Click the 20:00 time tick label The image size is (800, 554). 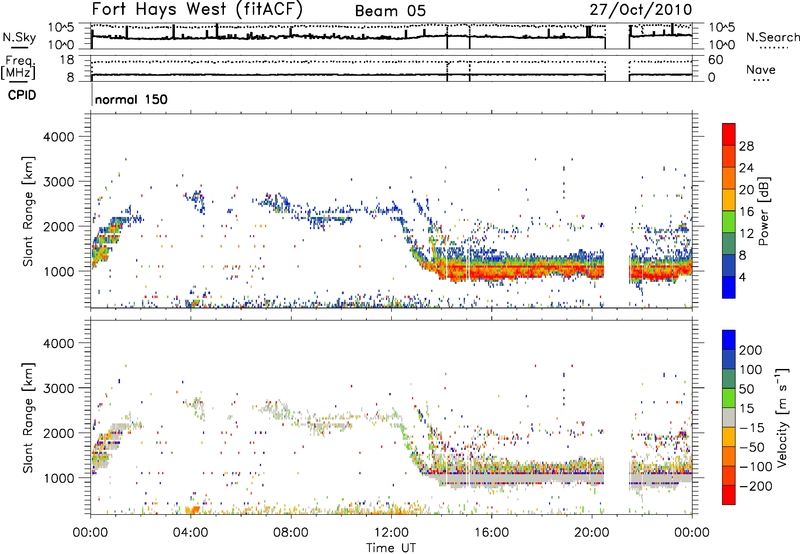click(591, 533)
